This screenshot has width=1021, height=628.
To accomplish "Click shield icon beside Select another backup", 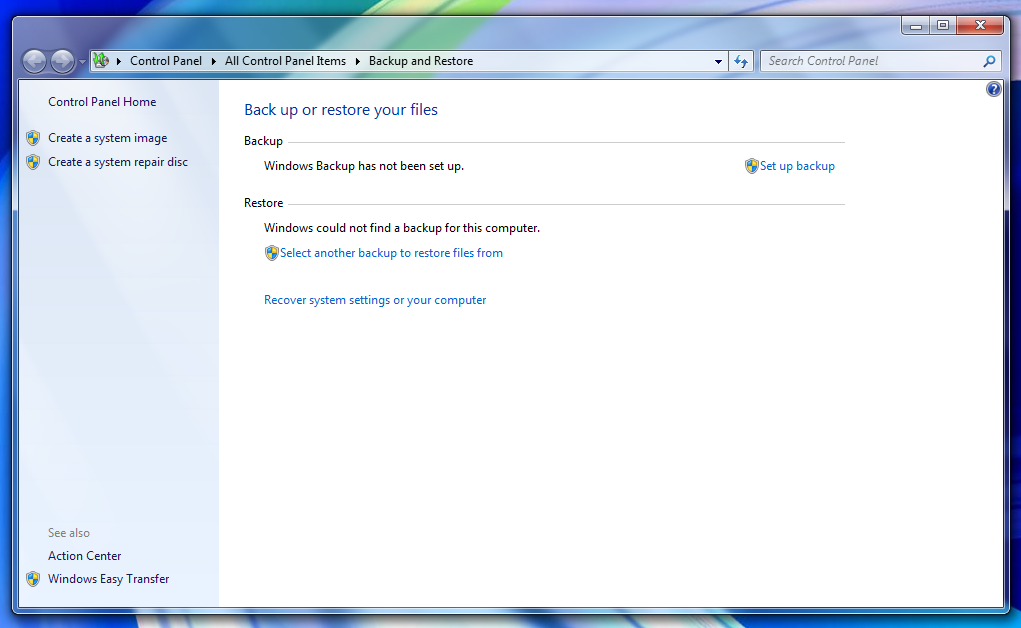I will point(272,253).
